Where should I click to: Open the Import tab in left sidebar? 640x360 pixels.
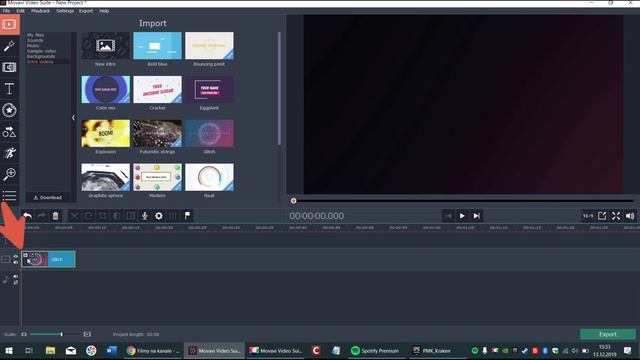[x=9, y=24]
